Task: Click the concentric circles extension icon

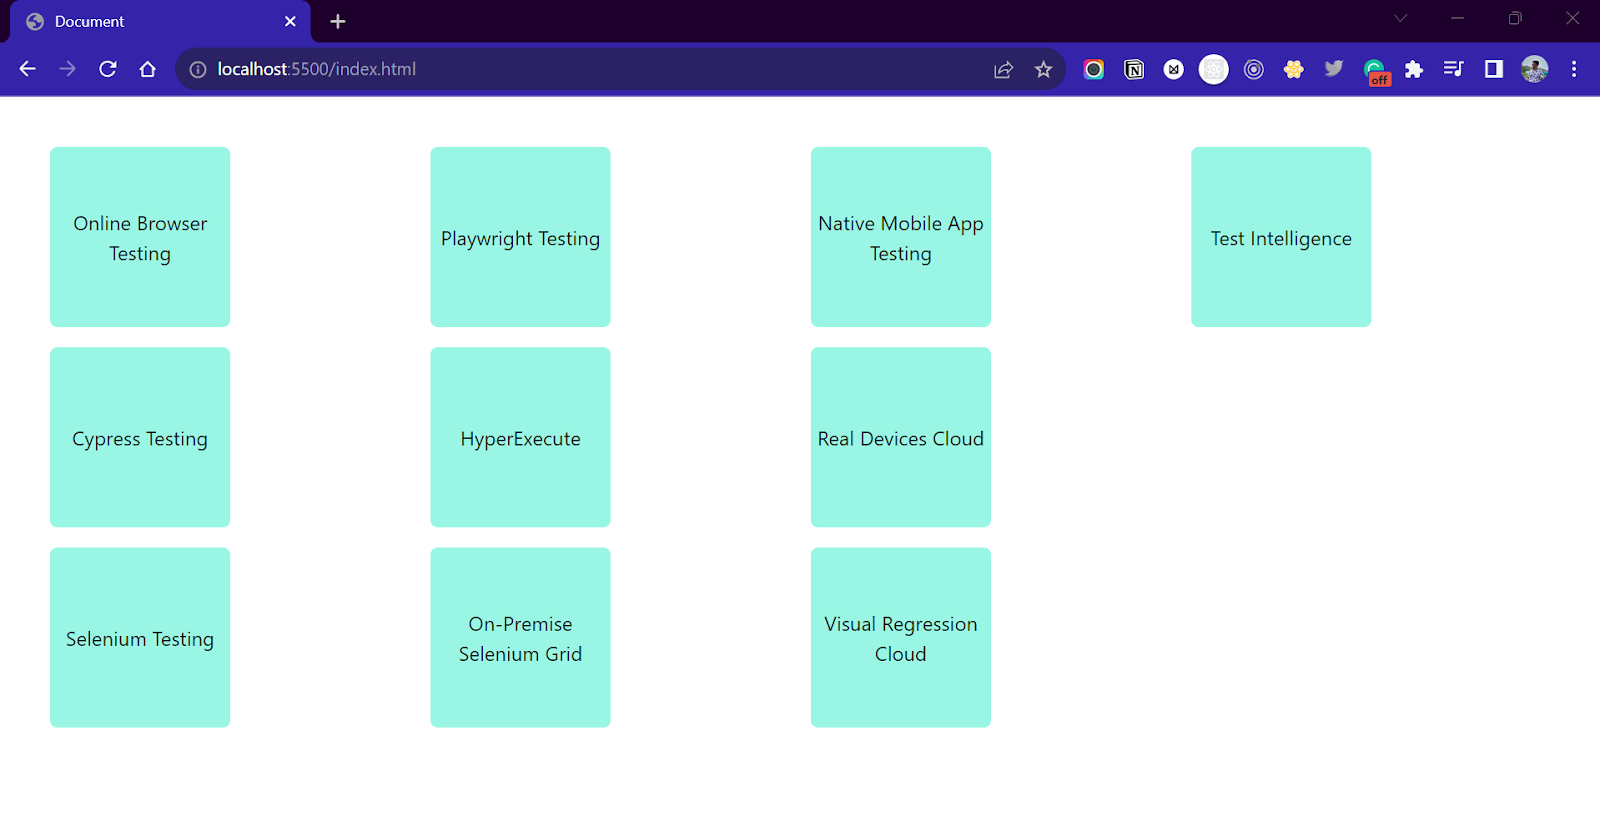Action: [x=1254, y=69]
